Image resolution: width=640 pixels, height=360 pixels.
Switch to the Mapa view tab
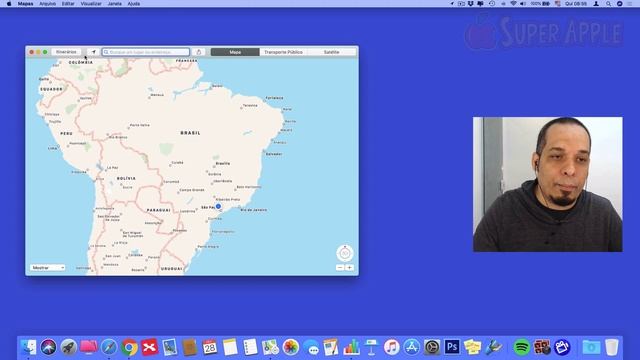click(x=235, y=52)
